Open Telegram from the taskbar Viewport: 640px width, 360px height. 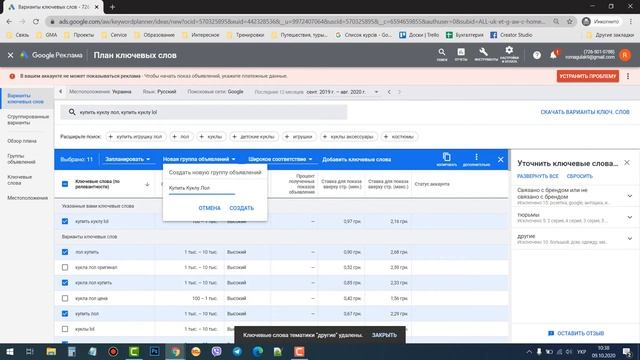click(x=237, y=351)
